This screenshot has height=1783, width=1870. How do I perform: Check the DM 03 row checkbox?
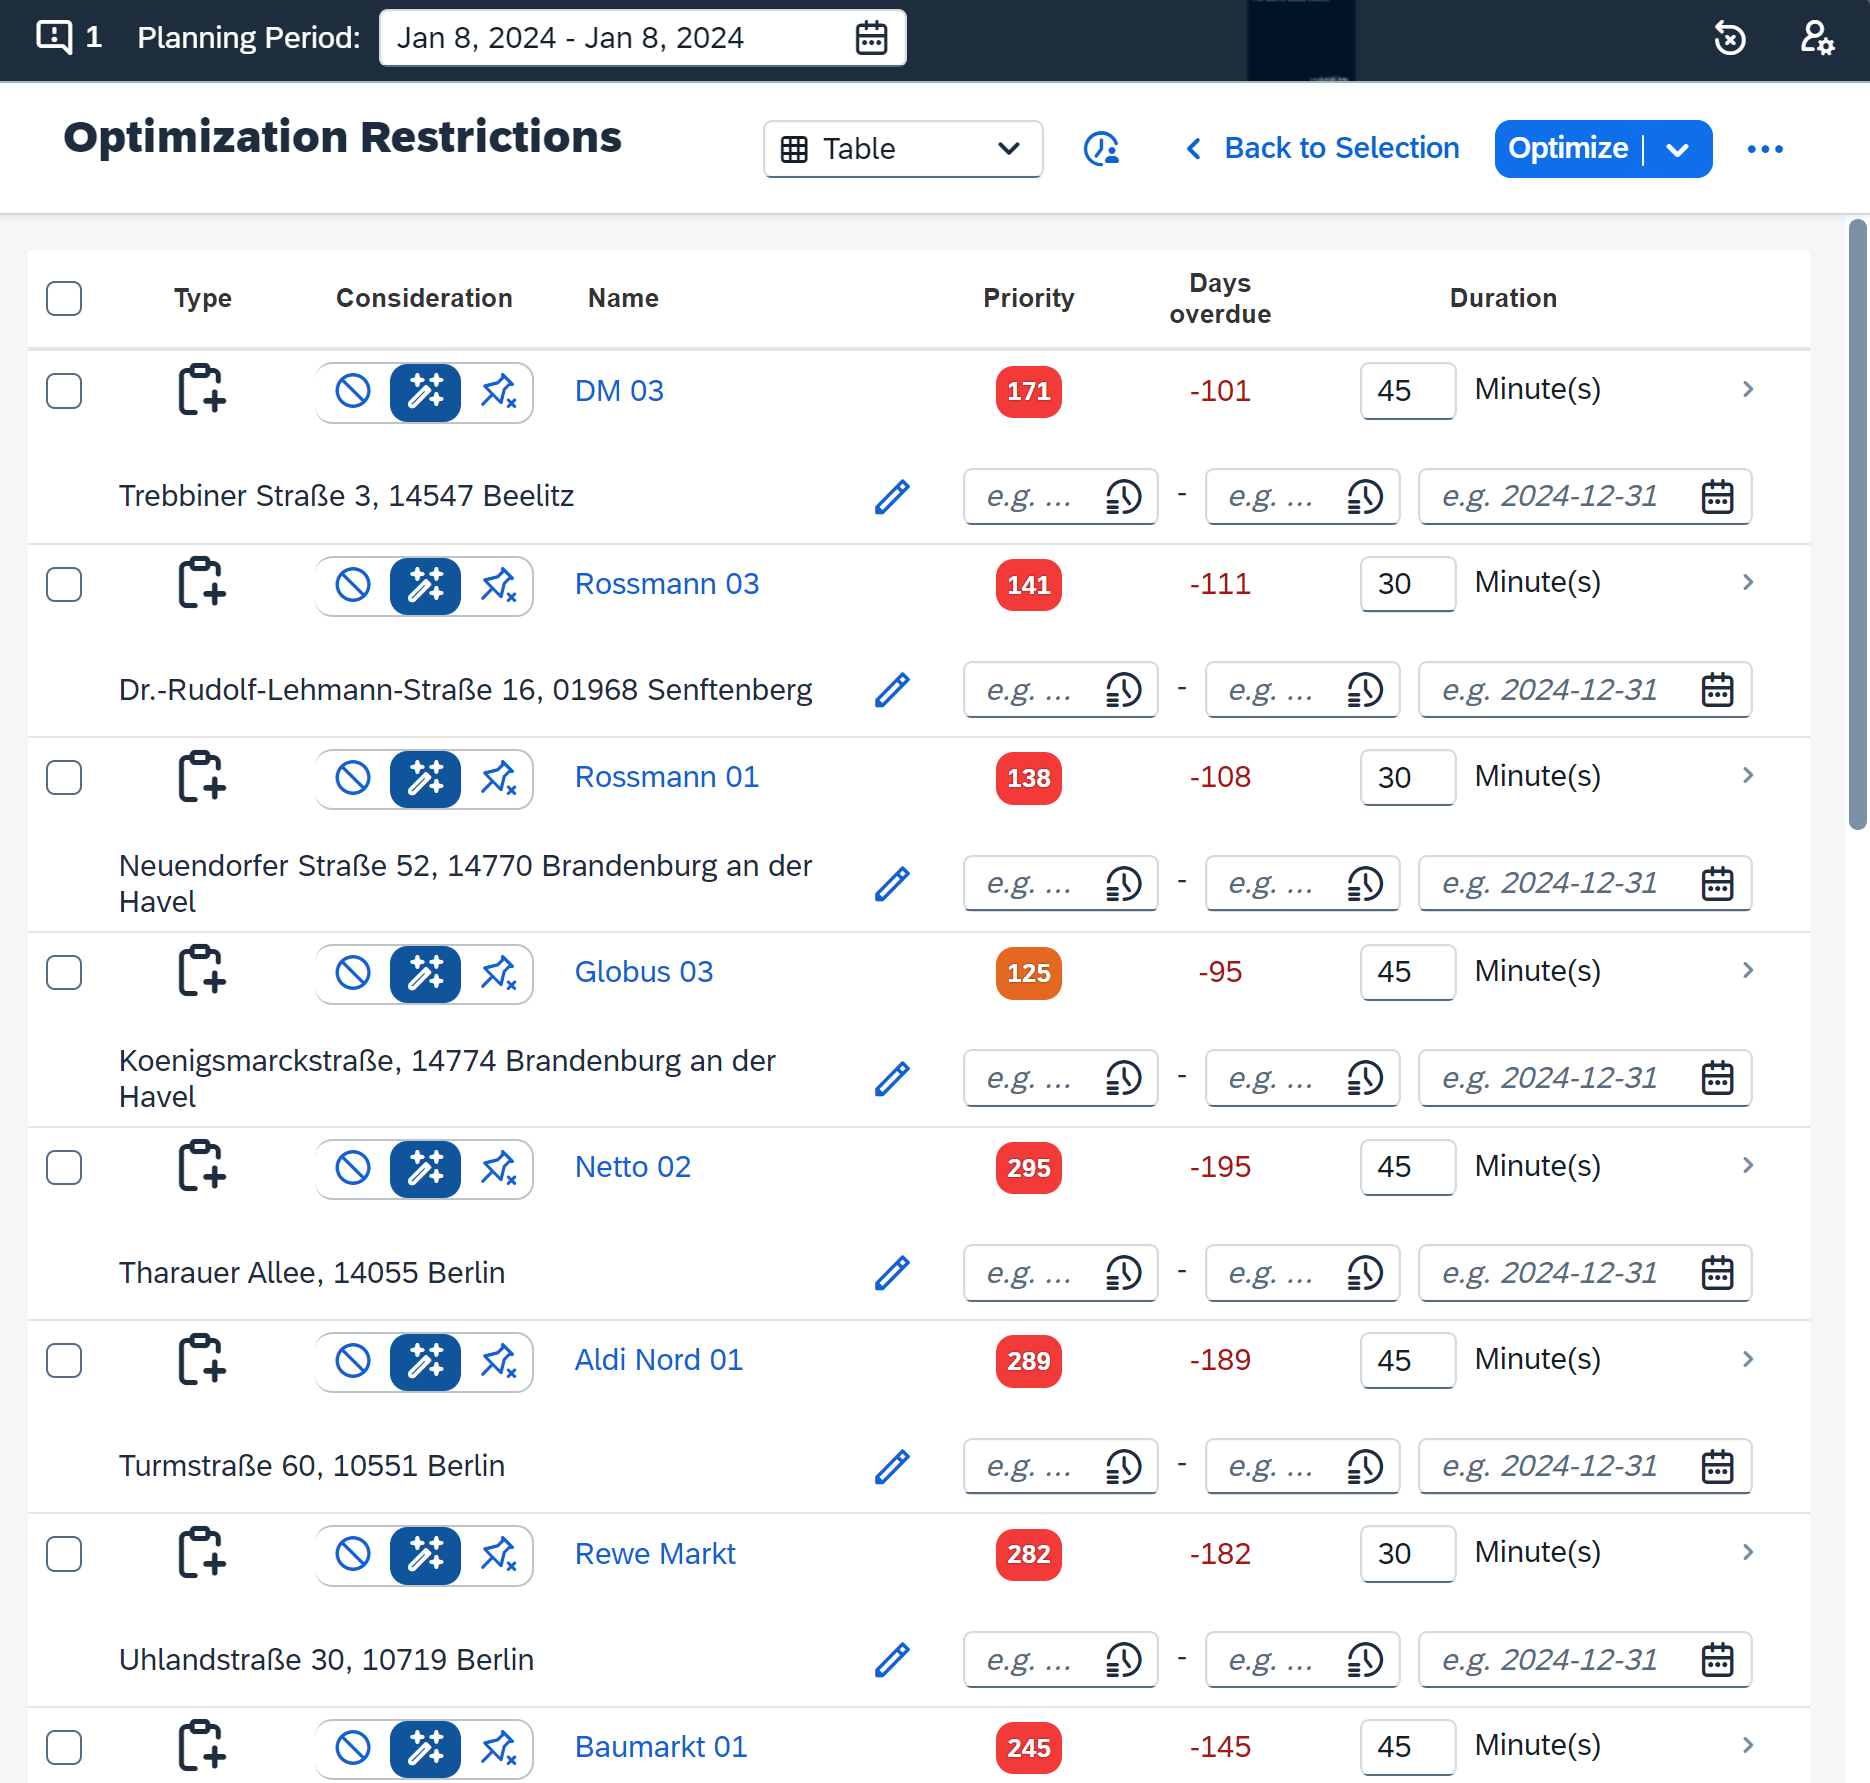pos(64,391)
